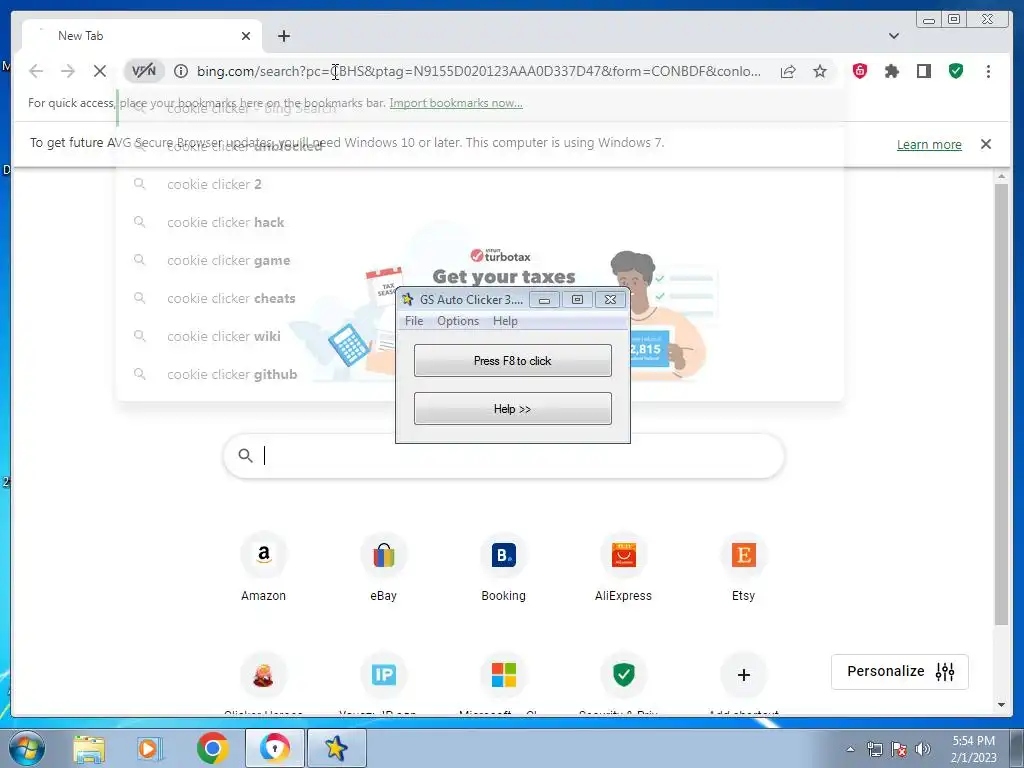Open the AliExpress shortcut tile

(x=624, y=568)
